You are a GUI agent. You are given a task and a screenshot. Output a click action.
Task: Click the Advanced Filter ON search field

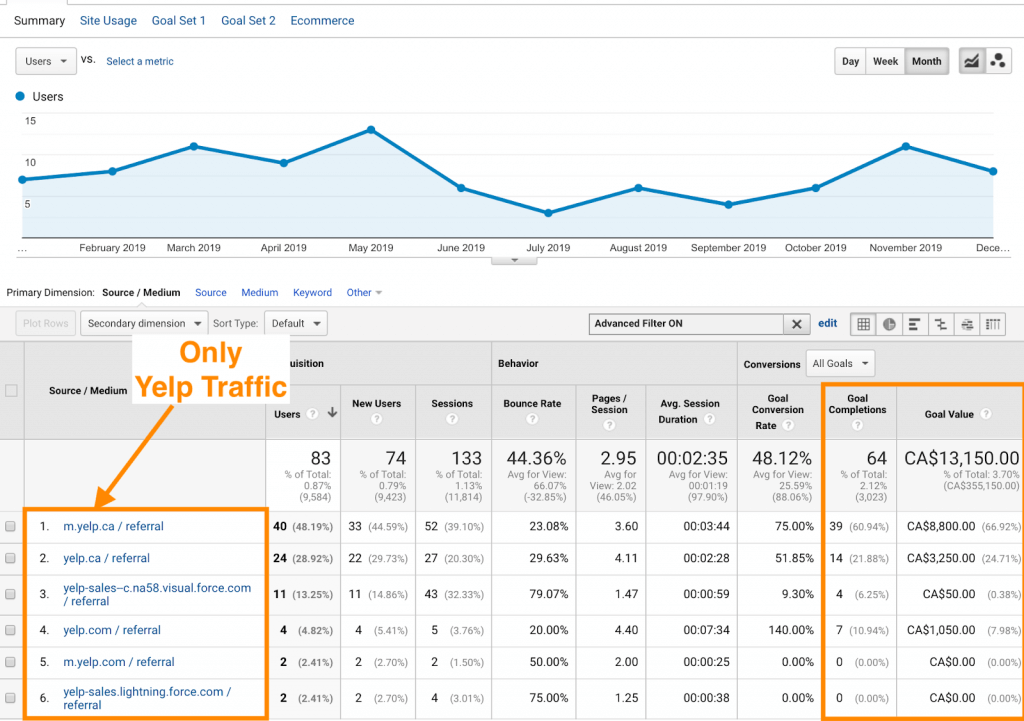[686, 324]
